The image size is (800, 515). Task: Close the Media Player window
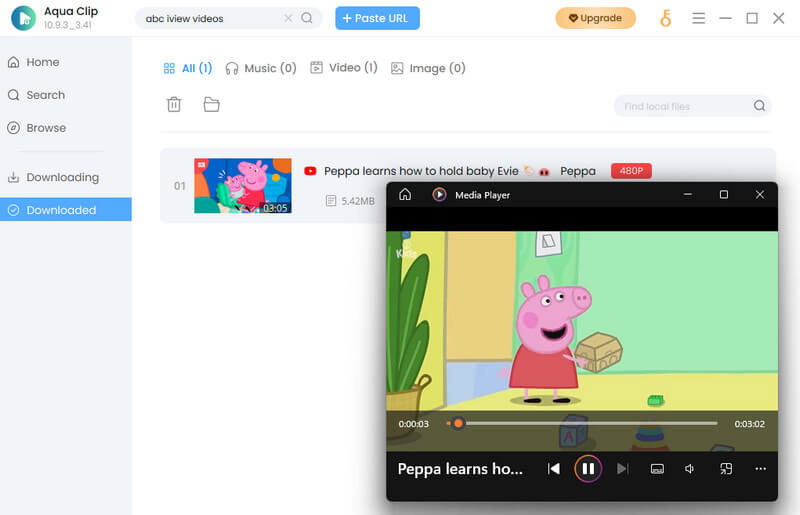click(760, 194)
